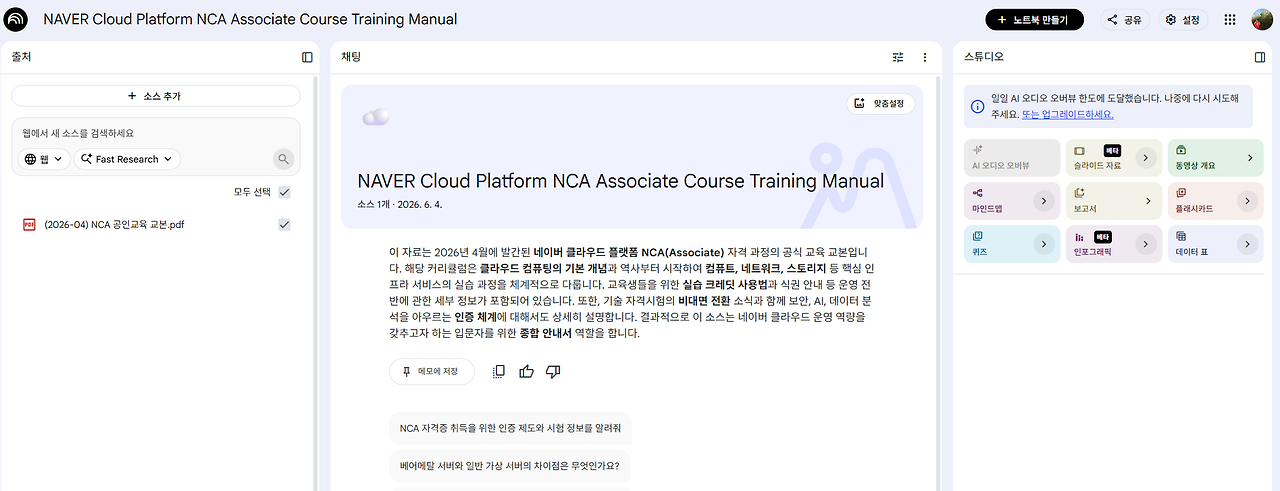Give the summary a thumbs down
Viewport: 1280px width, 491px height.
[x=553, y=371]
